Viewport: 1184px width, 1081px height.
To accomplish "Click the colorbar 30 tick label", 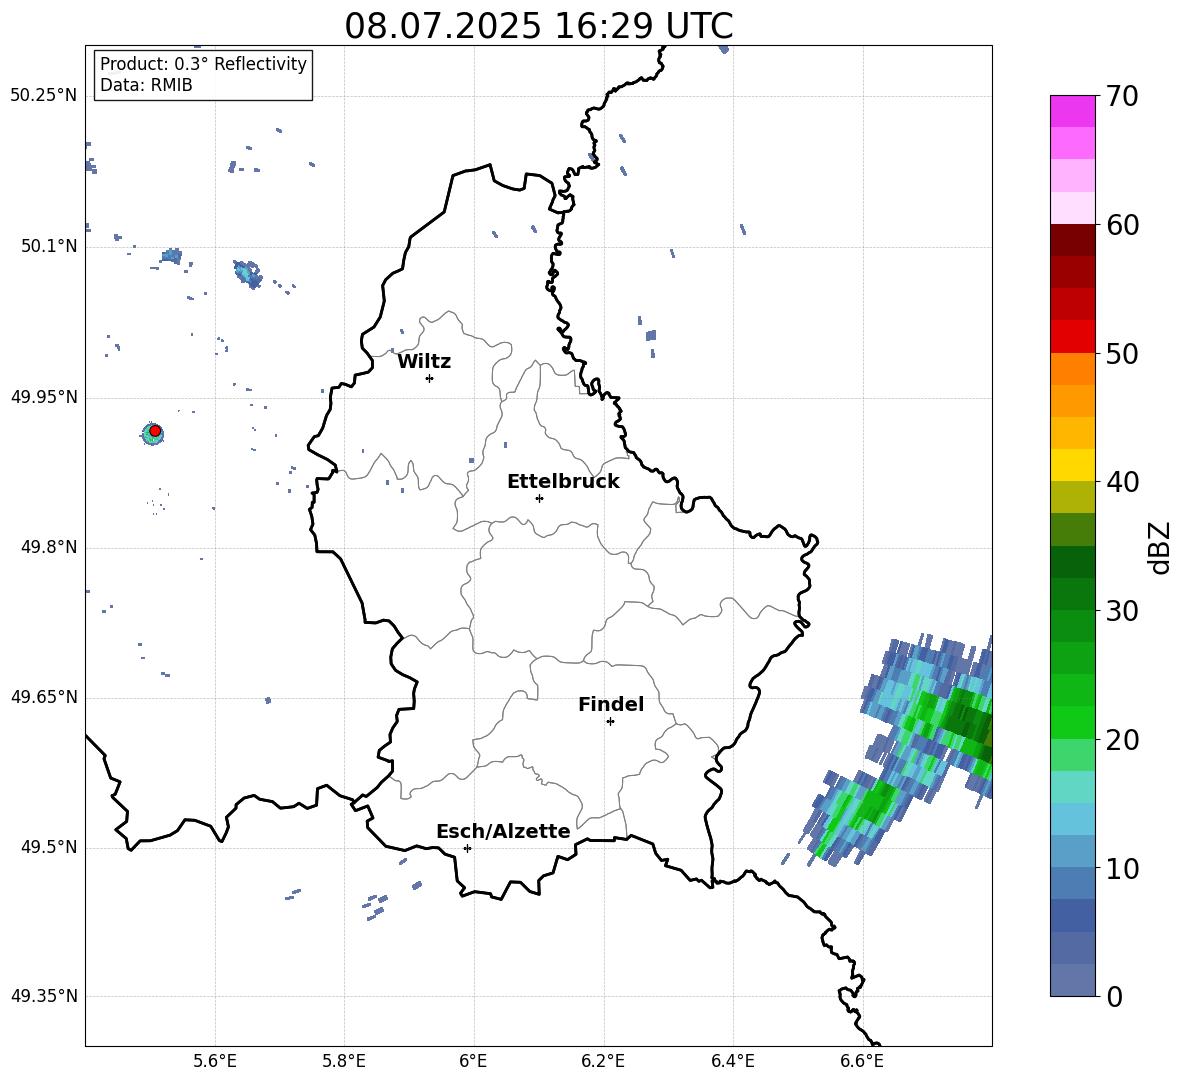I will tap(1122, 611).
